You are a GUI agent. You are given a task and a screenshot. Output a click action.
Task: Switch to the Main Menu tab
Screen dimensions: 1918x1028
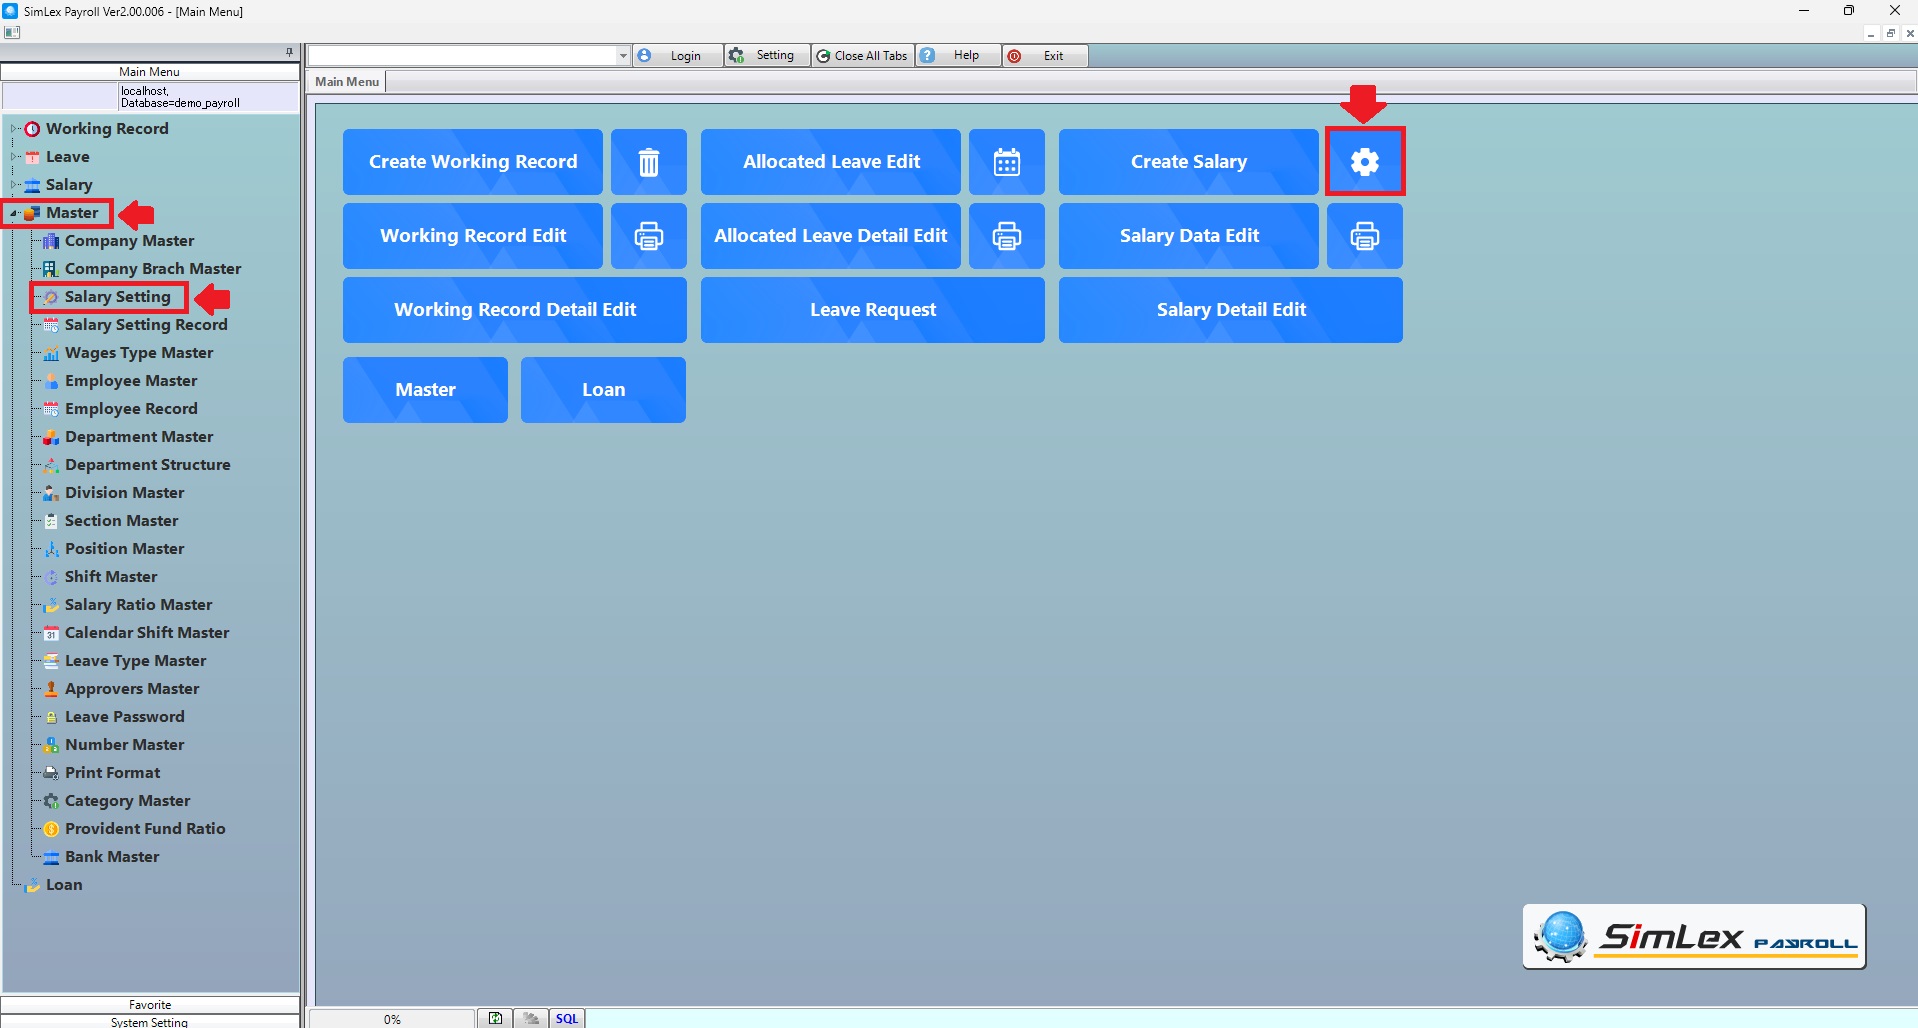(347, 82)
